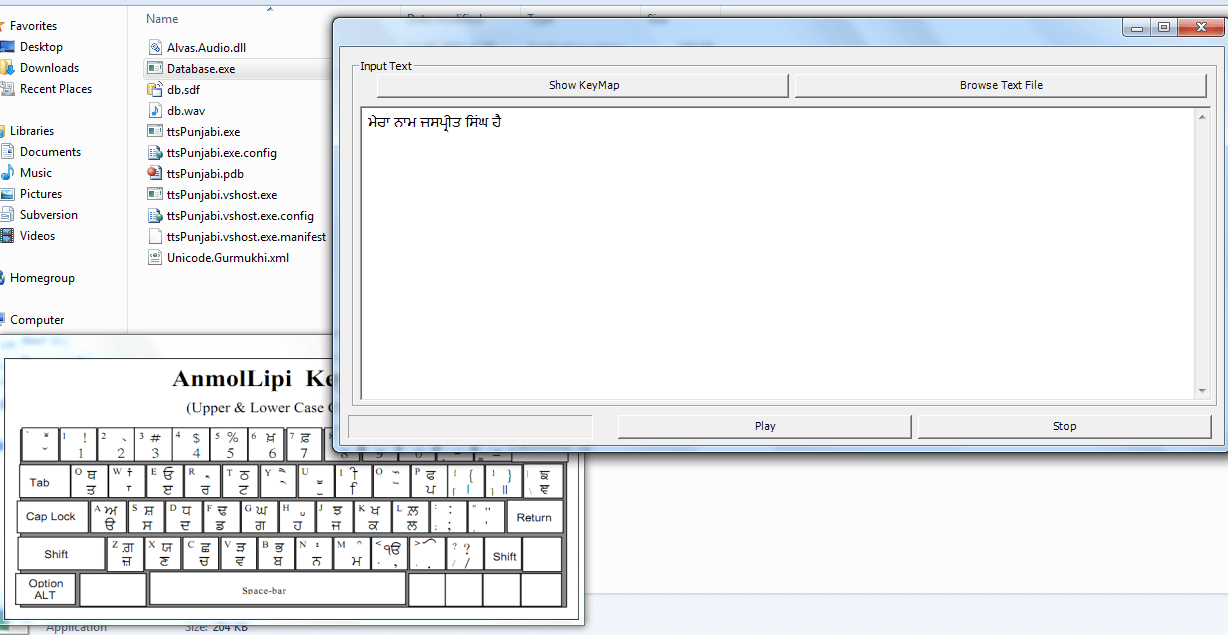Select the ttsPunjabi.pdb file icon

coord(155,173)
